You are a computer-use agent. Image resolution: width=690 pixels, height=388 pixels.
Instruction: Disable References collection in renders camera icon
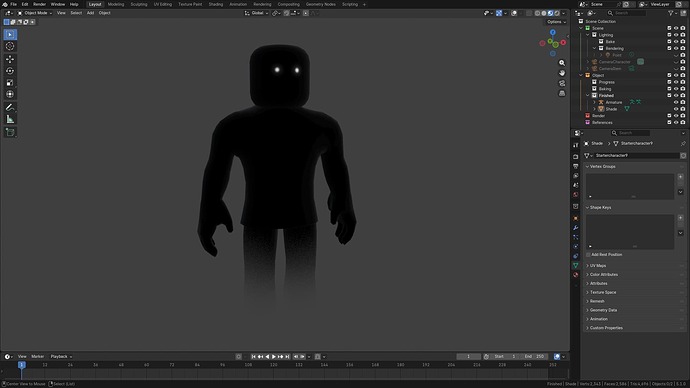point(683,122)
